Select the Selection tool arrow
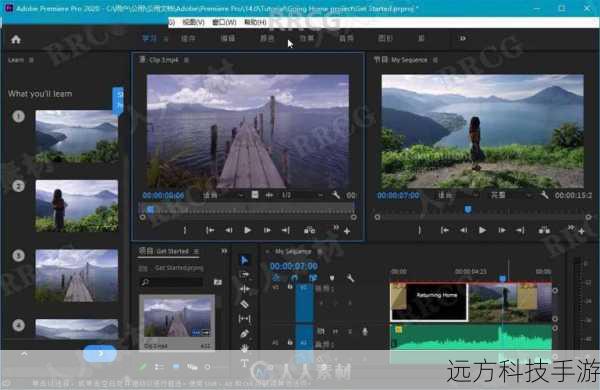600x390 pixels. (244, 261)
